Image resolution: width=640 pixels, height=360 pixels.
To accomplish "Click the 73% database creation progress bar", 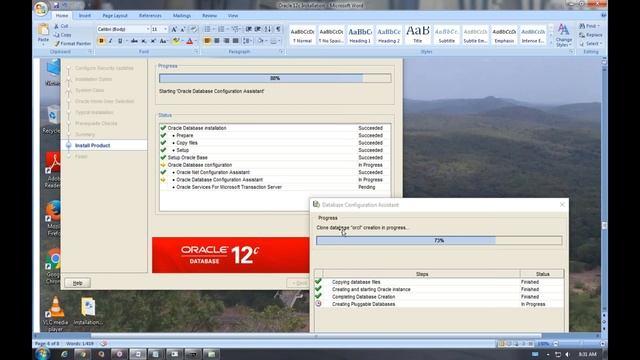I will point(439,240).
